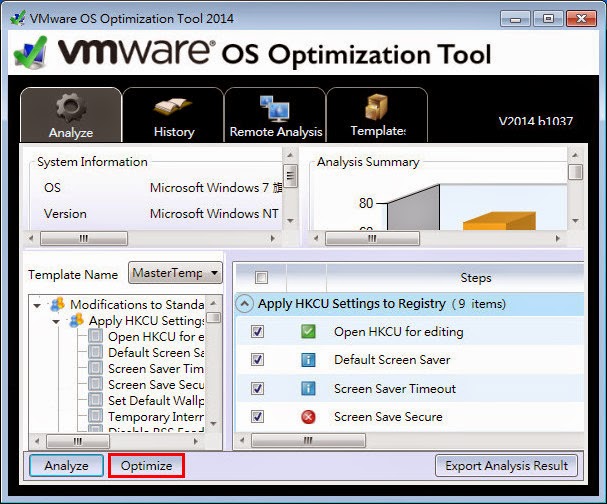Minimize the VMware OS Optimization Tool window
The width and height of the screenshot is (607, 504).
[x=515, y=18]
